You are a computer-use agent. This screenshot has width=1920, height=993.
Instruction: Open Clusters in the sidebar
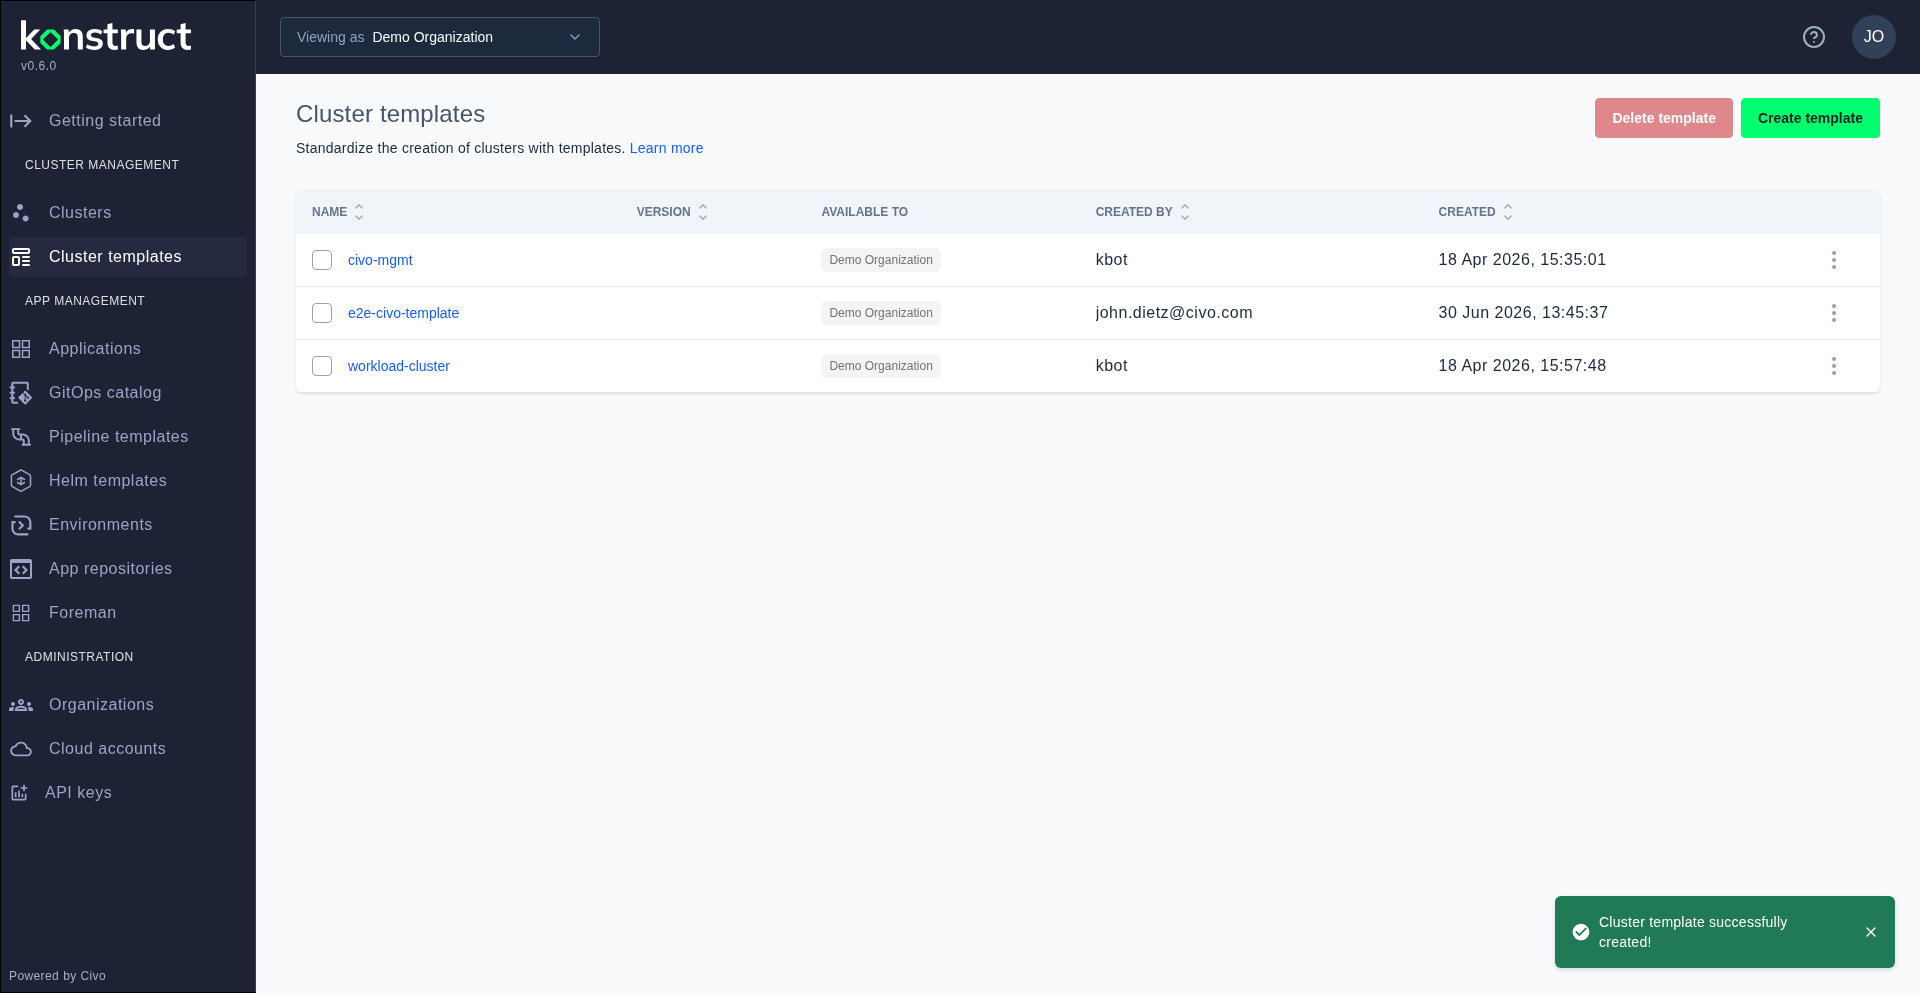(128, 213)
